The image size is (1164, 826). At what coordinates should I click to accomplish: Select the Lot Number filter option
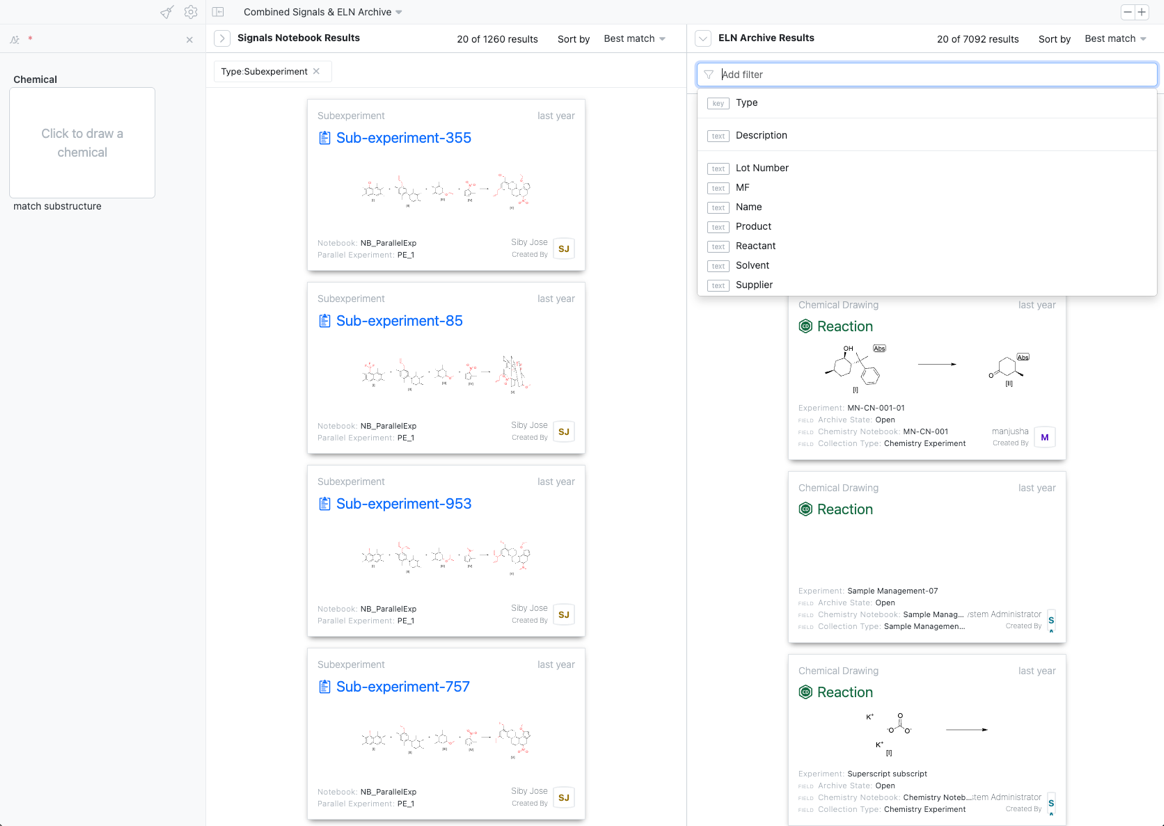[x=926, y=168]
